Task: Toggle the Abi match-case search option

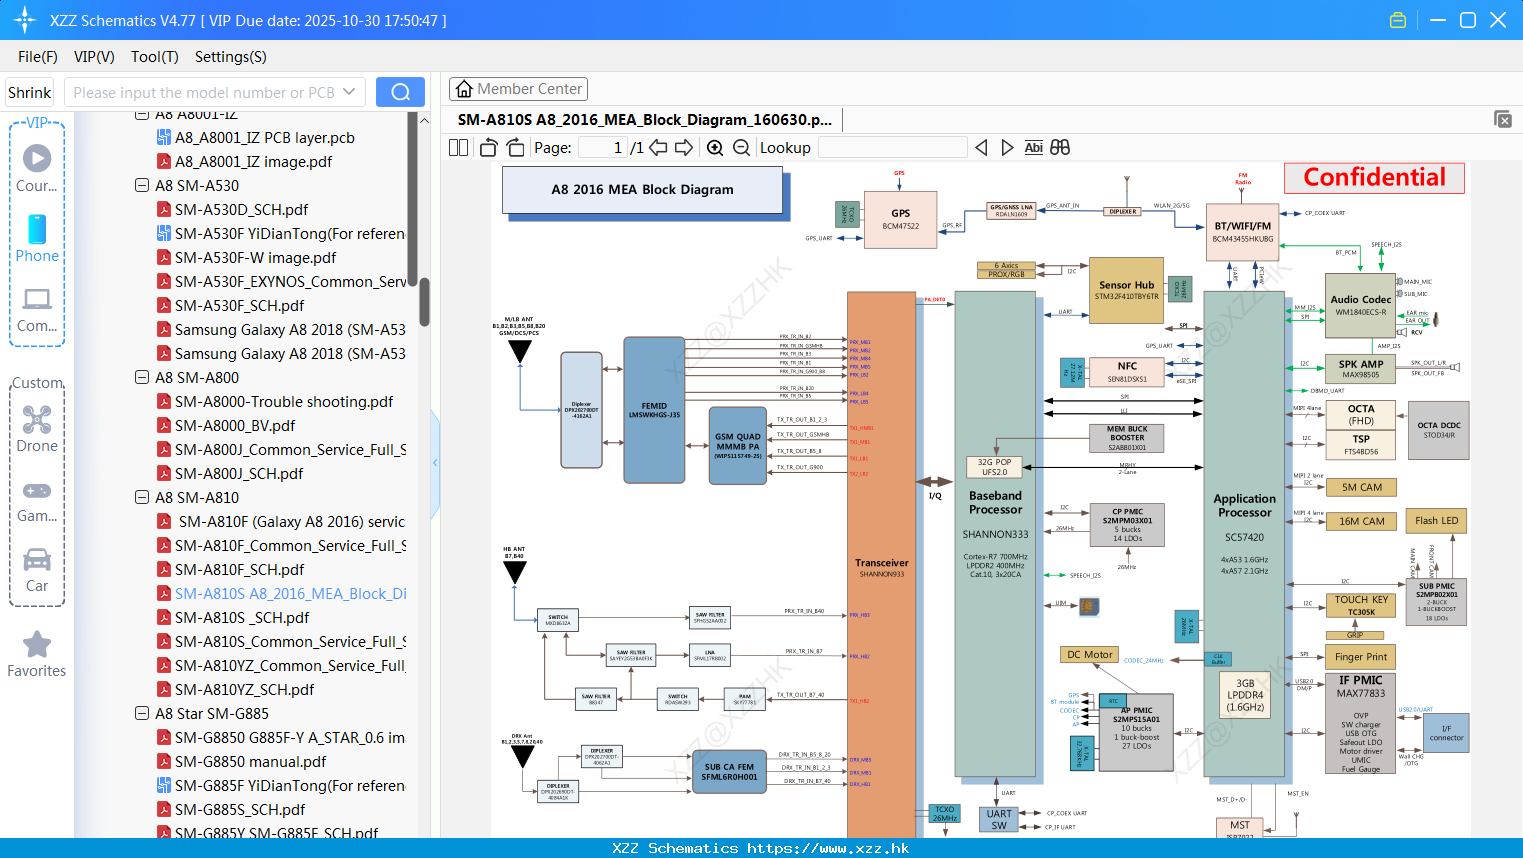Action: [x=1033, y=147]
